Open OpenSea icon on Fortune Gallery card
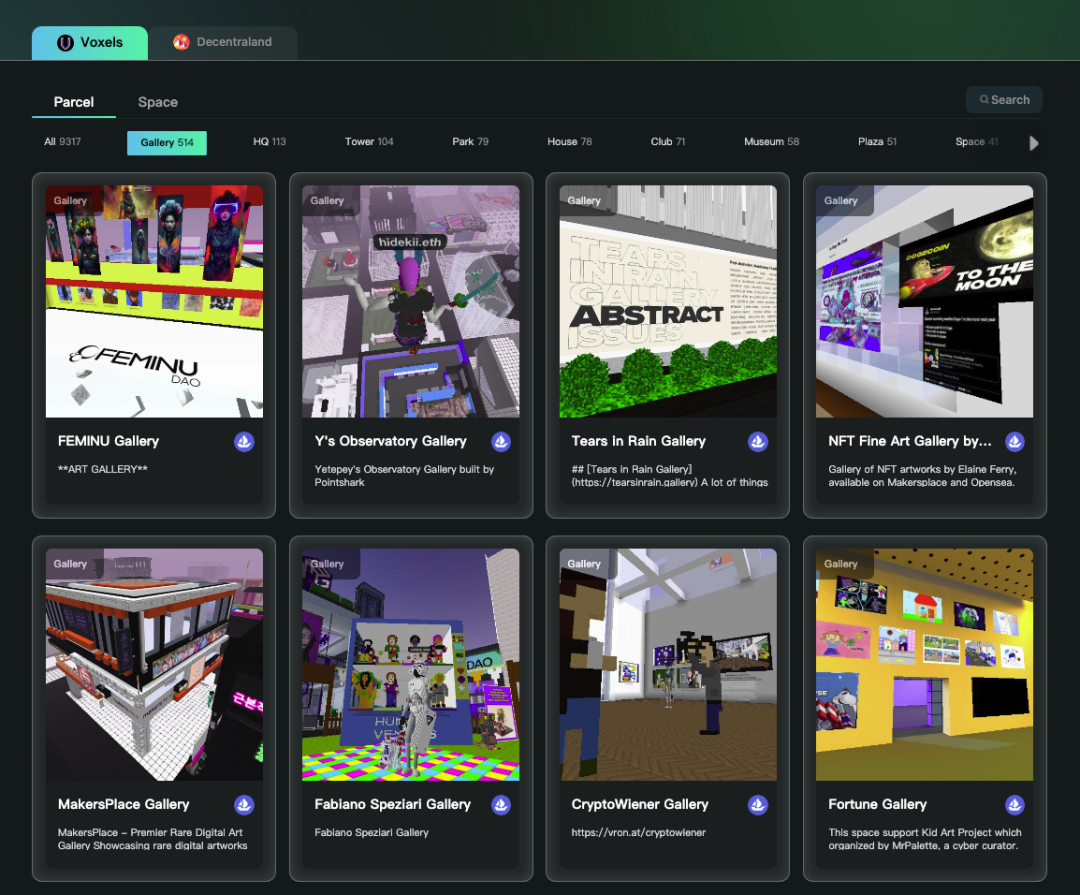 coord(1015,805)
